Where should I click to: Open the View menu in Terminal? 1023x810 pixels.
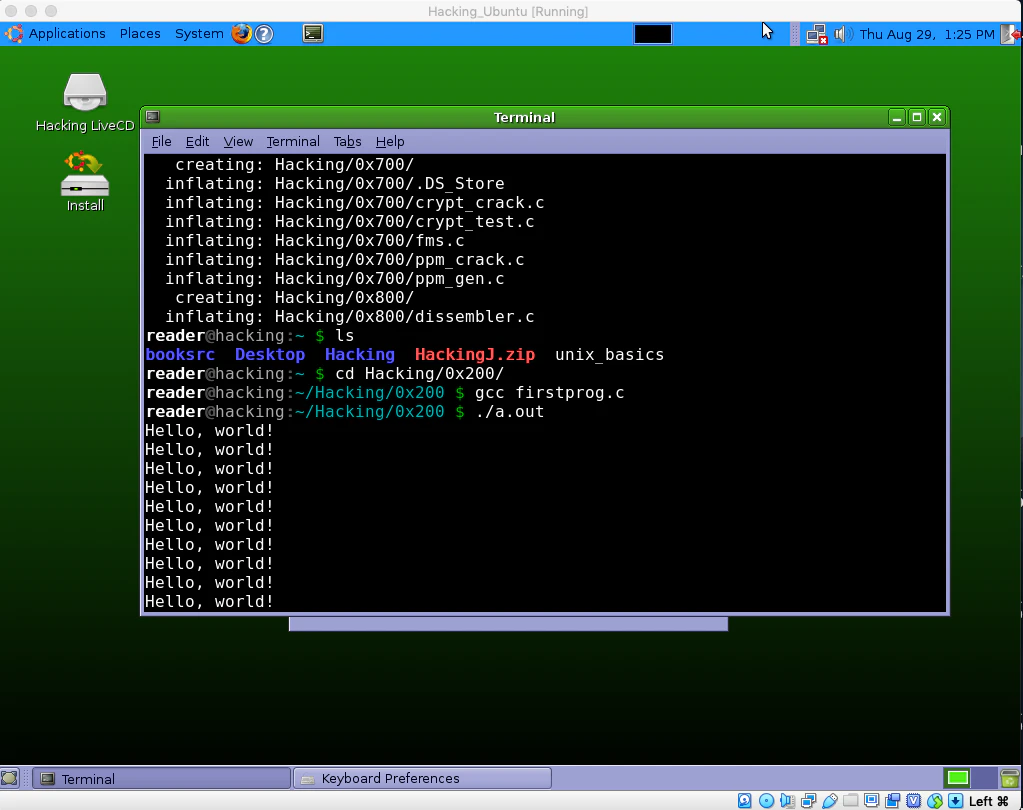pyautogui.click(x=238, y=142)
